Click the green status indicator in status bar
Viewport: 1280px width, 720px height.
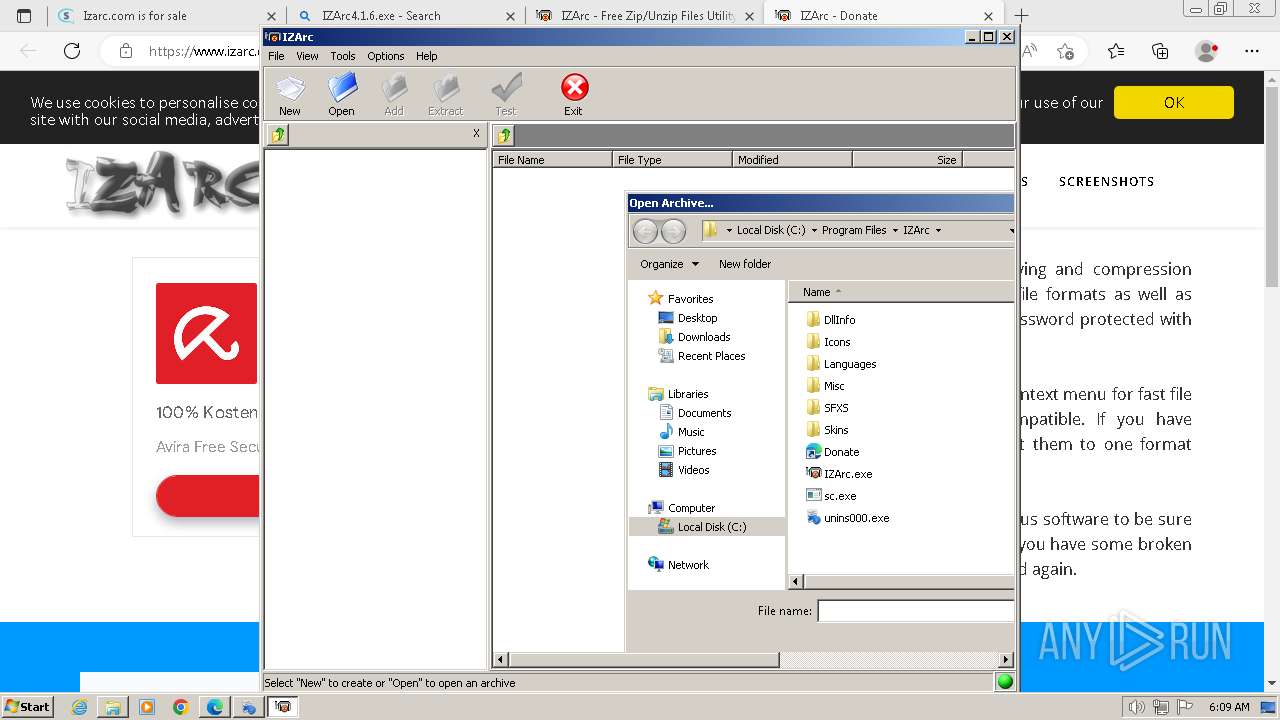(x=1005, y=682)
